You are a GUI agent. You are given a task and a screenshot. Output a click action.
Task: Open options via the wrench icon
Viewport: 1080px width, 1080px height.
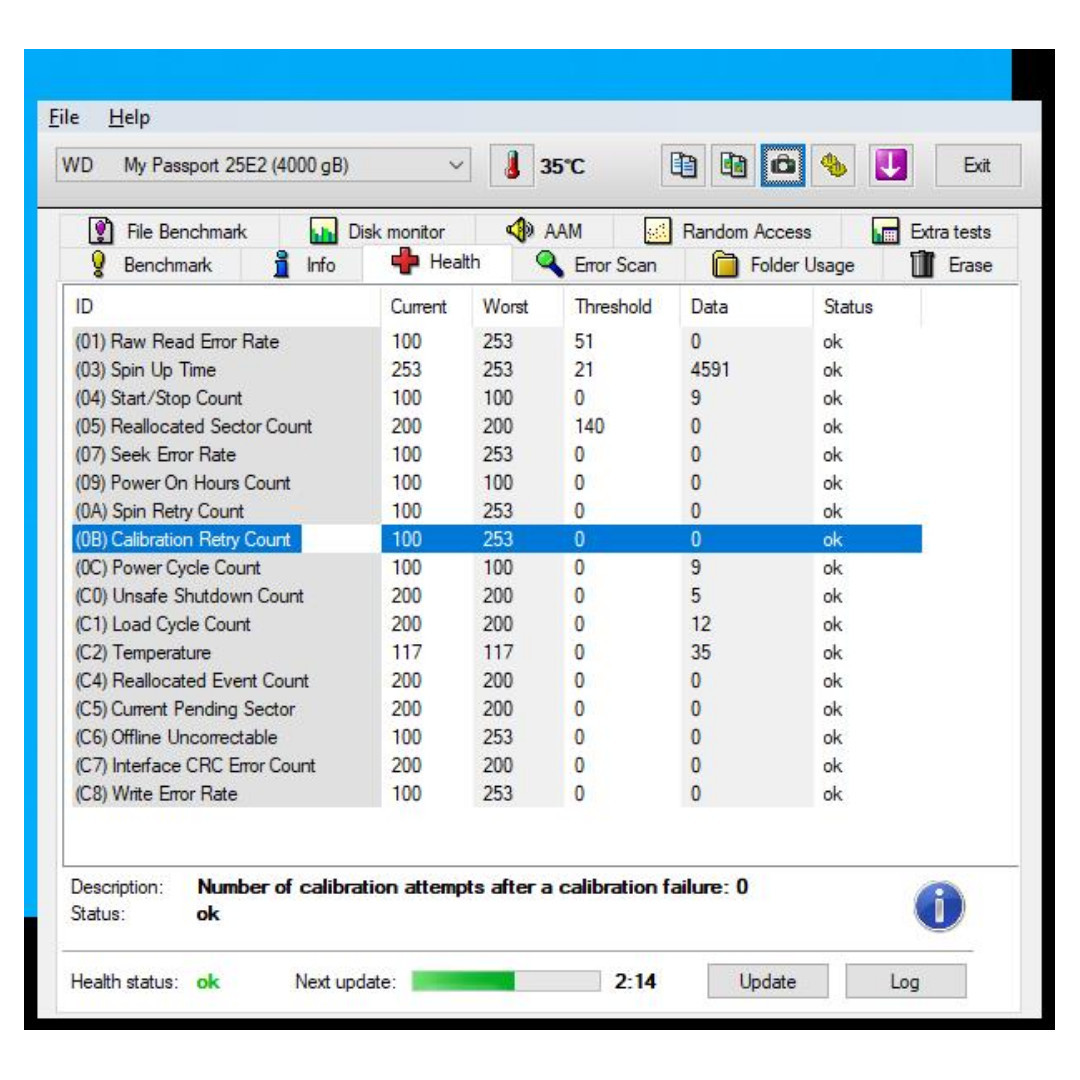point(833,166)
